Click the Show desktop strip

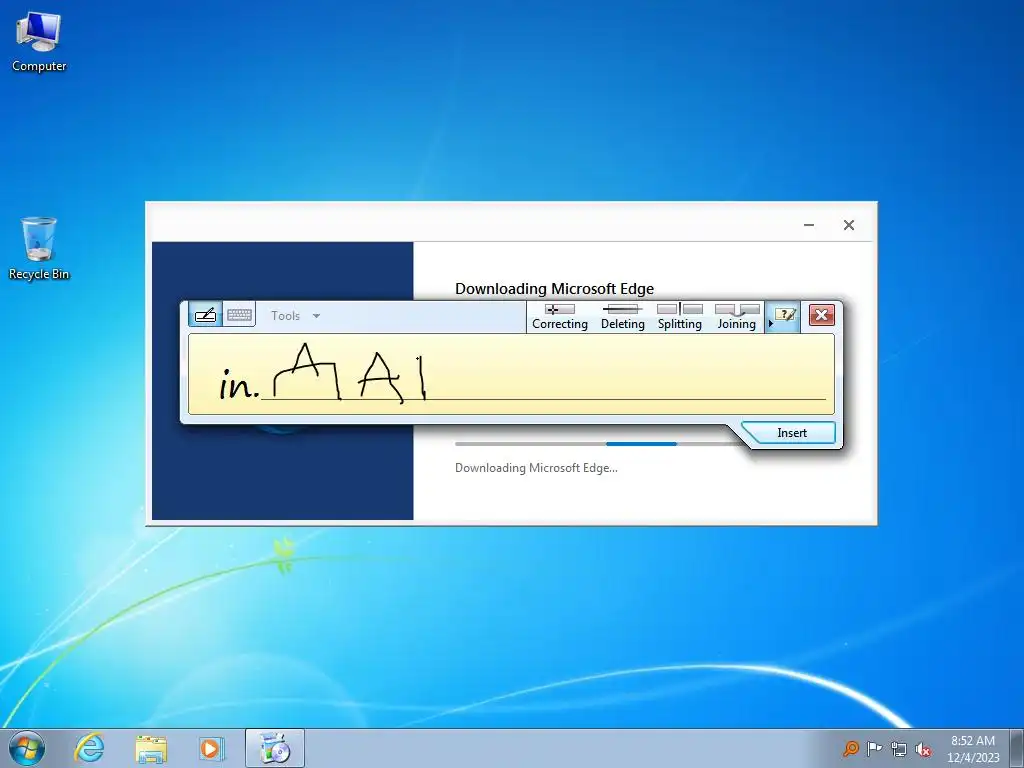click(x=1017, y=748)
